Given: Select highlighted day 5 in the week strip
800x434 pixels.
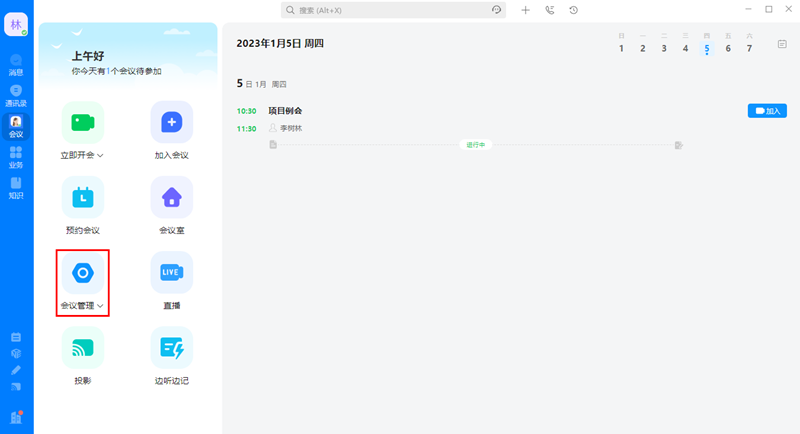Looking at the screenshot, I should (x=707, y=48).
